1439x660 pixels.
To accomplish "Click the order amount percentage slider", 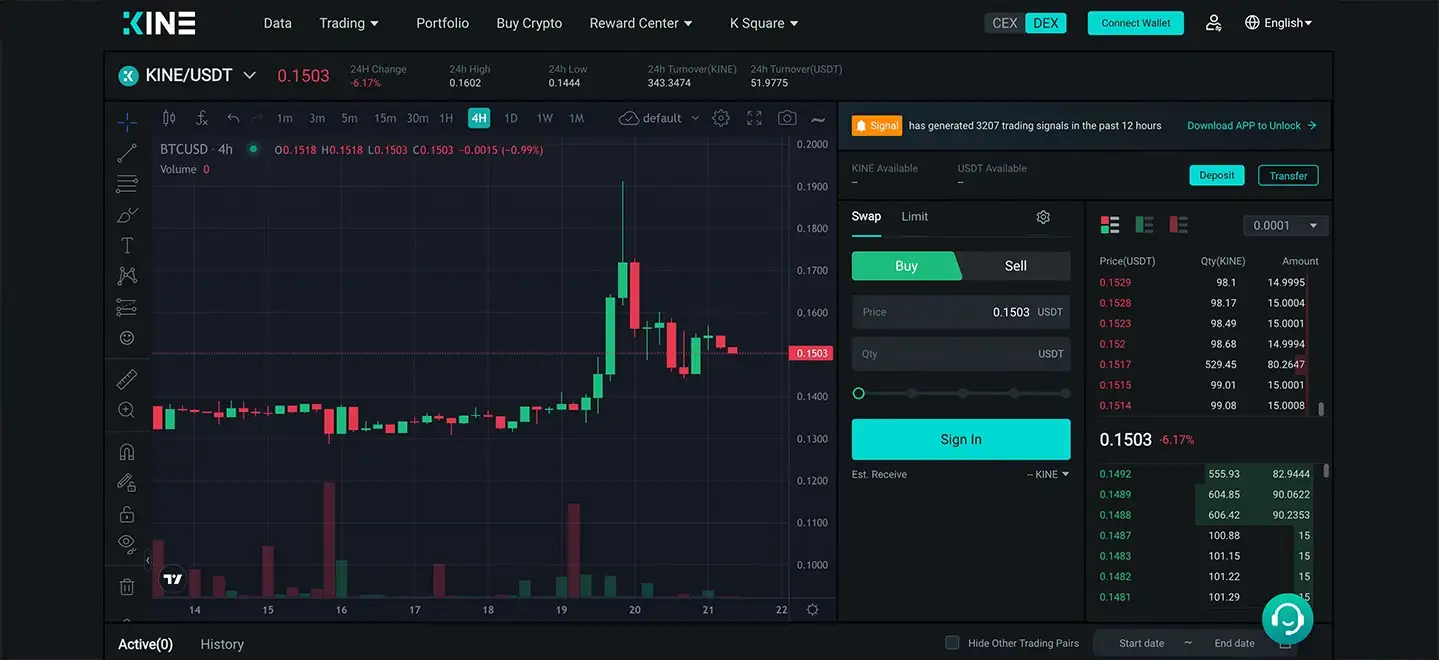I will pos(961,394).
